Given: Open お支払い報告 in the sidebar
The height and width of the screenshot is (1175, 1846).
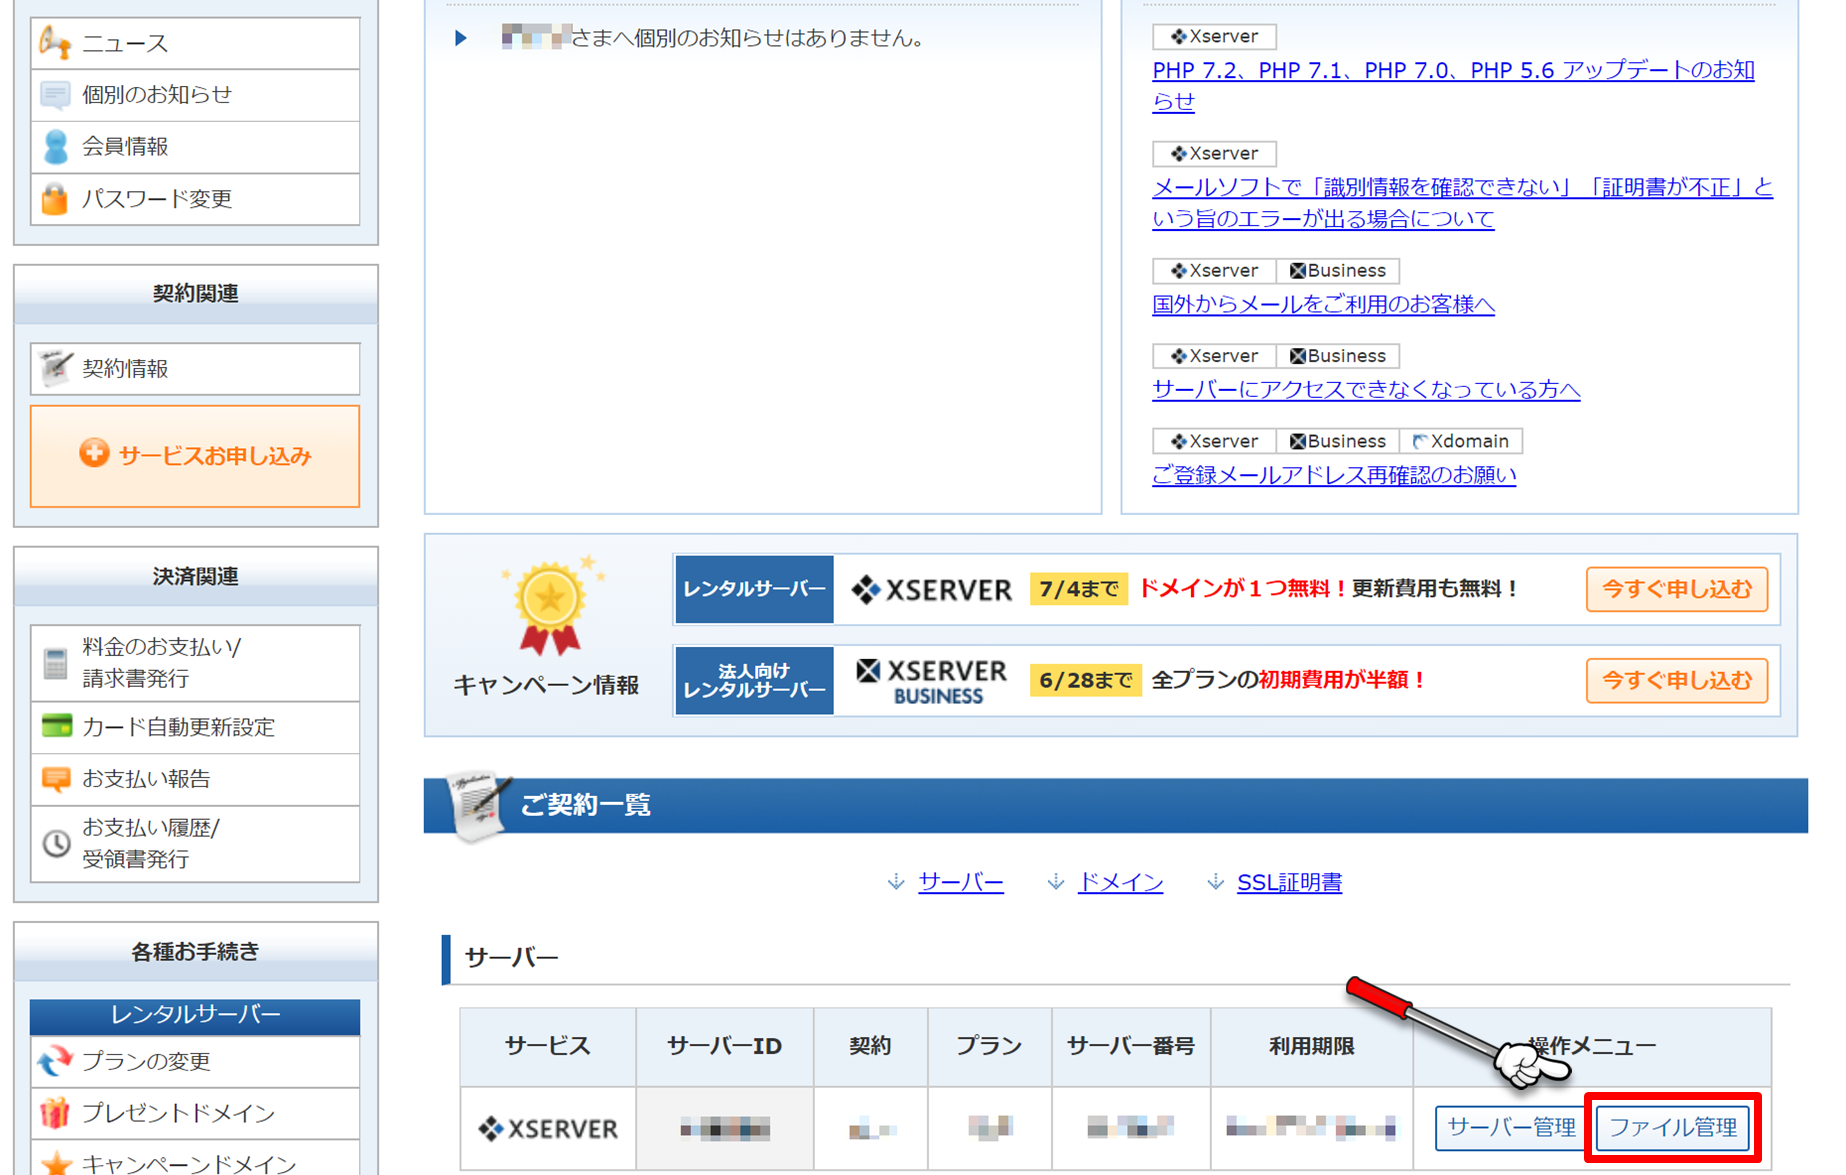Looking at the screenshot, I should (195, 779).
